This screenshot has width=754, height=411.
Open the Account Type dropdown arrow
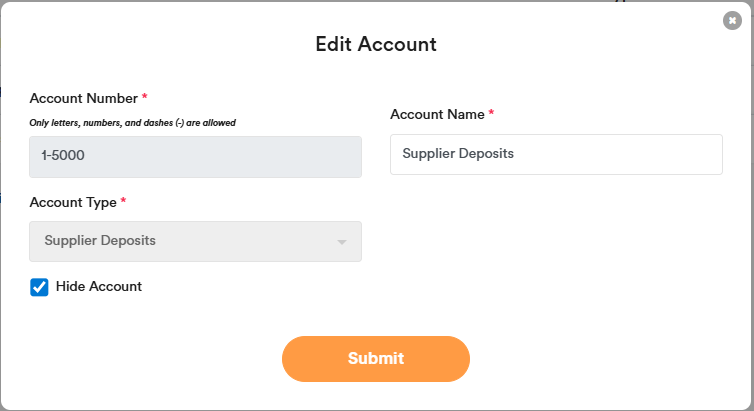342,242
